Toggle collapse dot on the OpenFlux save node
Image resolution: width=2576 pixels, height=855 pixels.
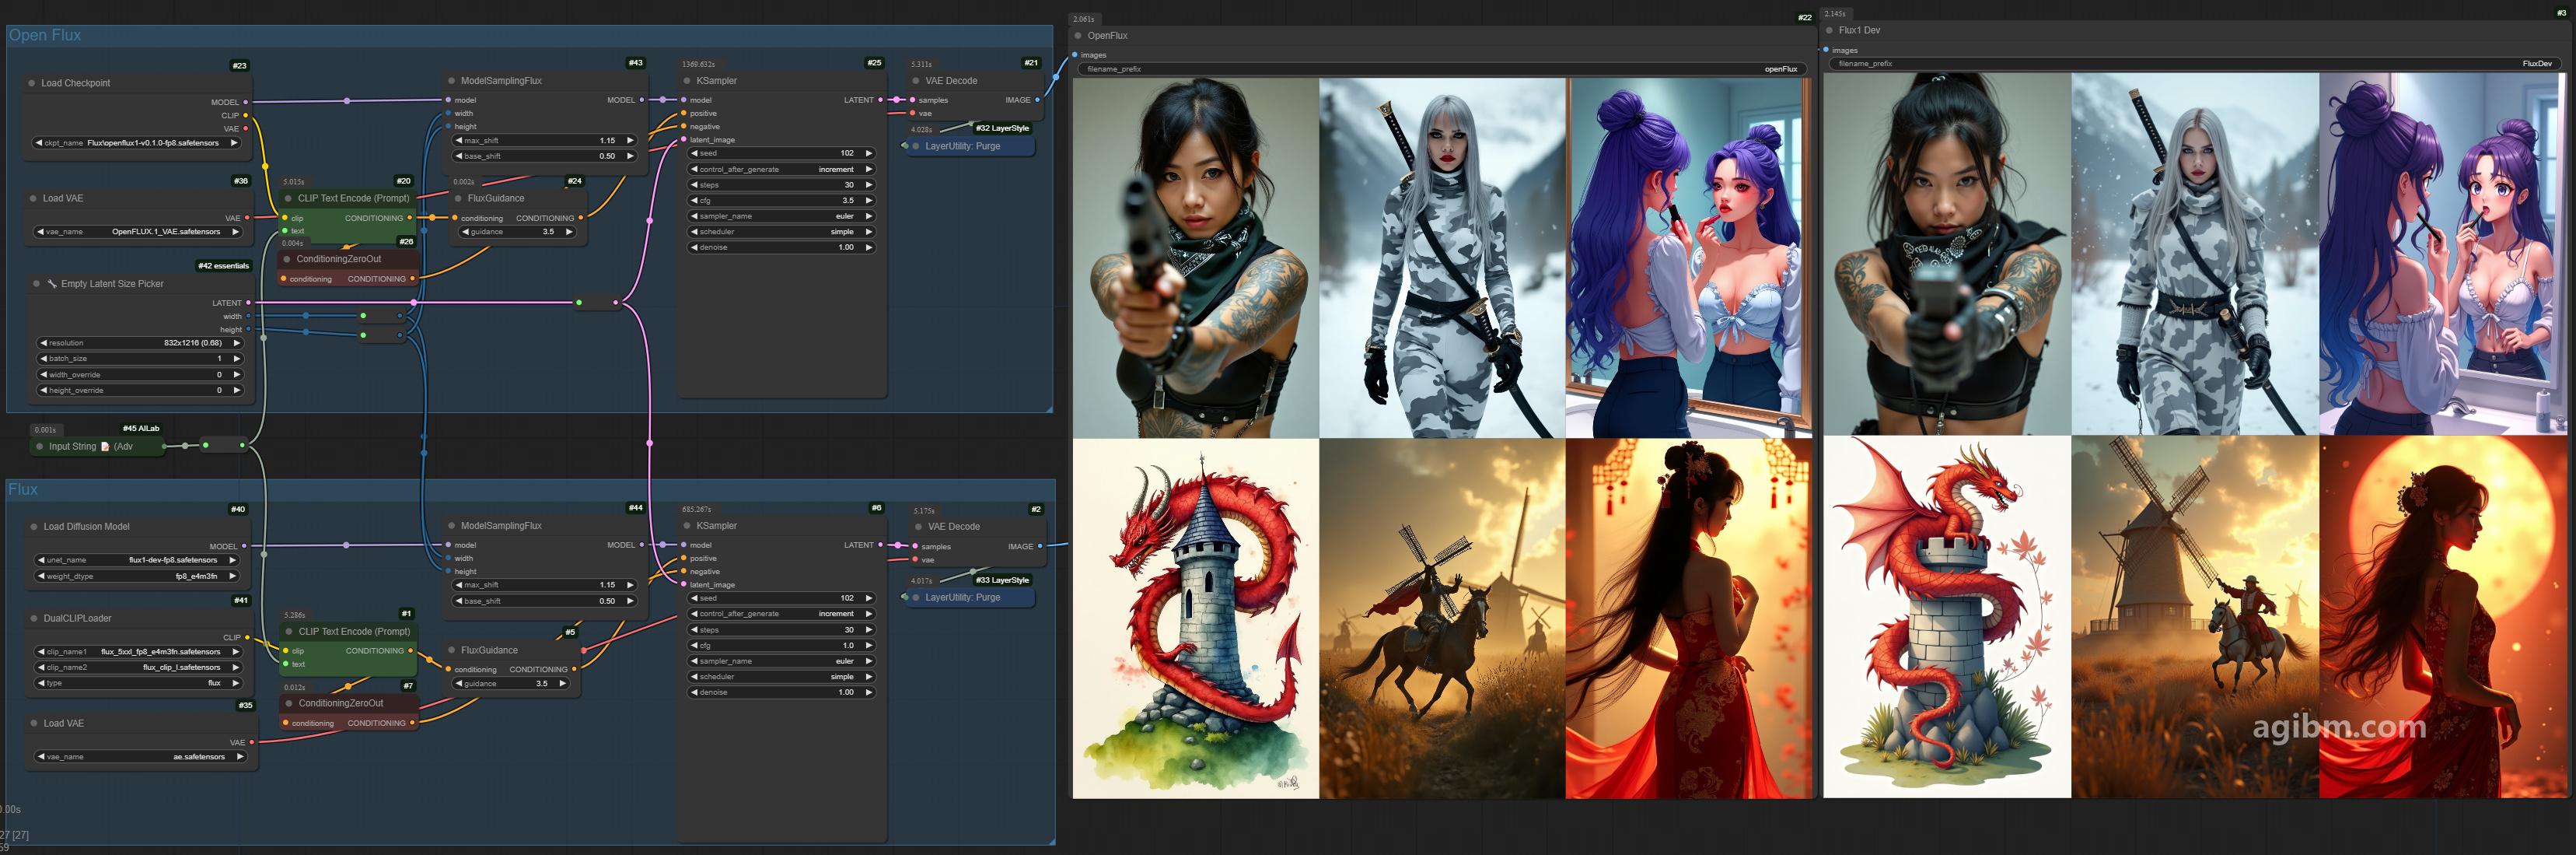(x=1078, y=36)
